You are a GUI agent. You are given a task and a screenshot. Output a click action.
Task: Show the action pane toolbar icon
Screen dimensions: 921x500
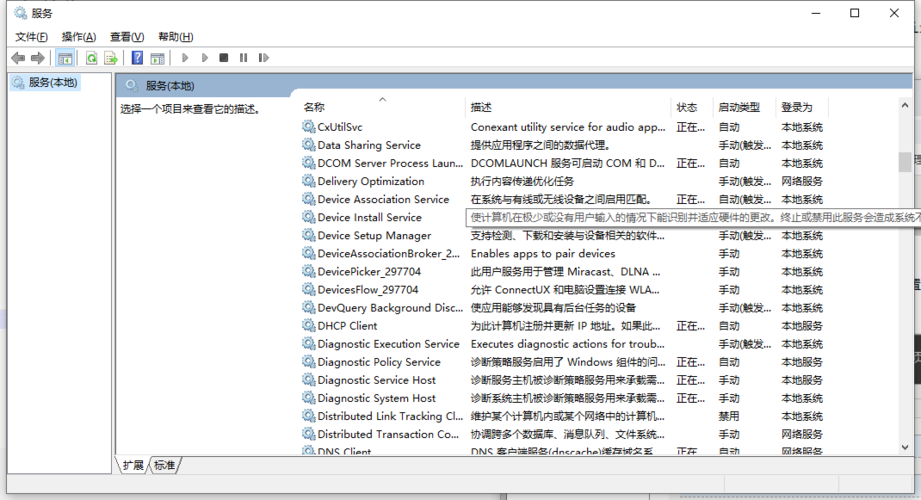coord(157,58)
